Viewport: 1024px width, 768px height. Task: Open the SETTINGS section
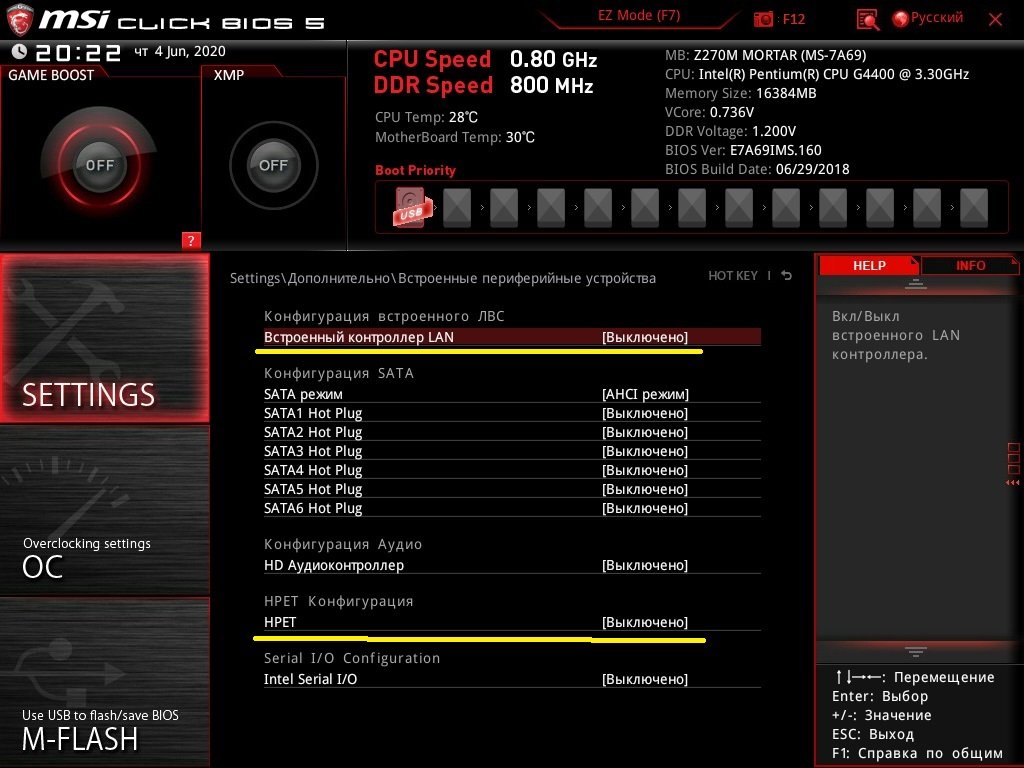104,338
